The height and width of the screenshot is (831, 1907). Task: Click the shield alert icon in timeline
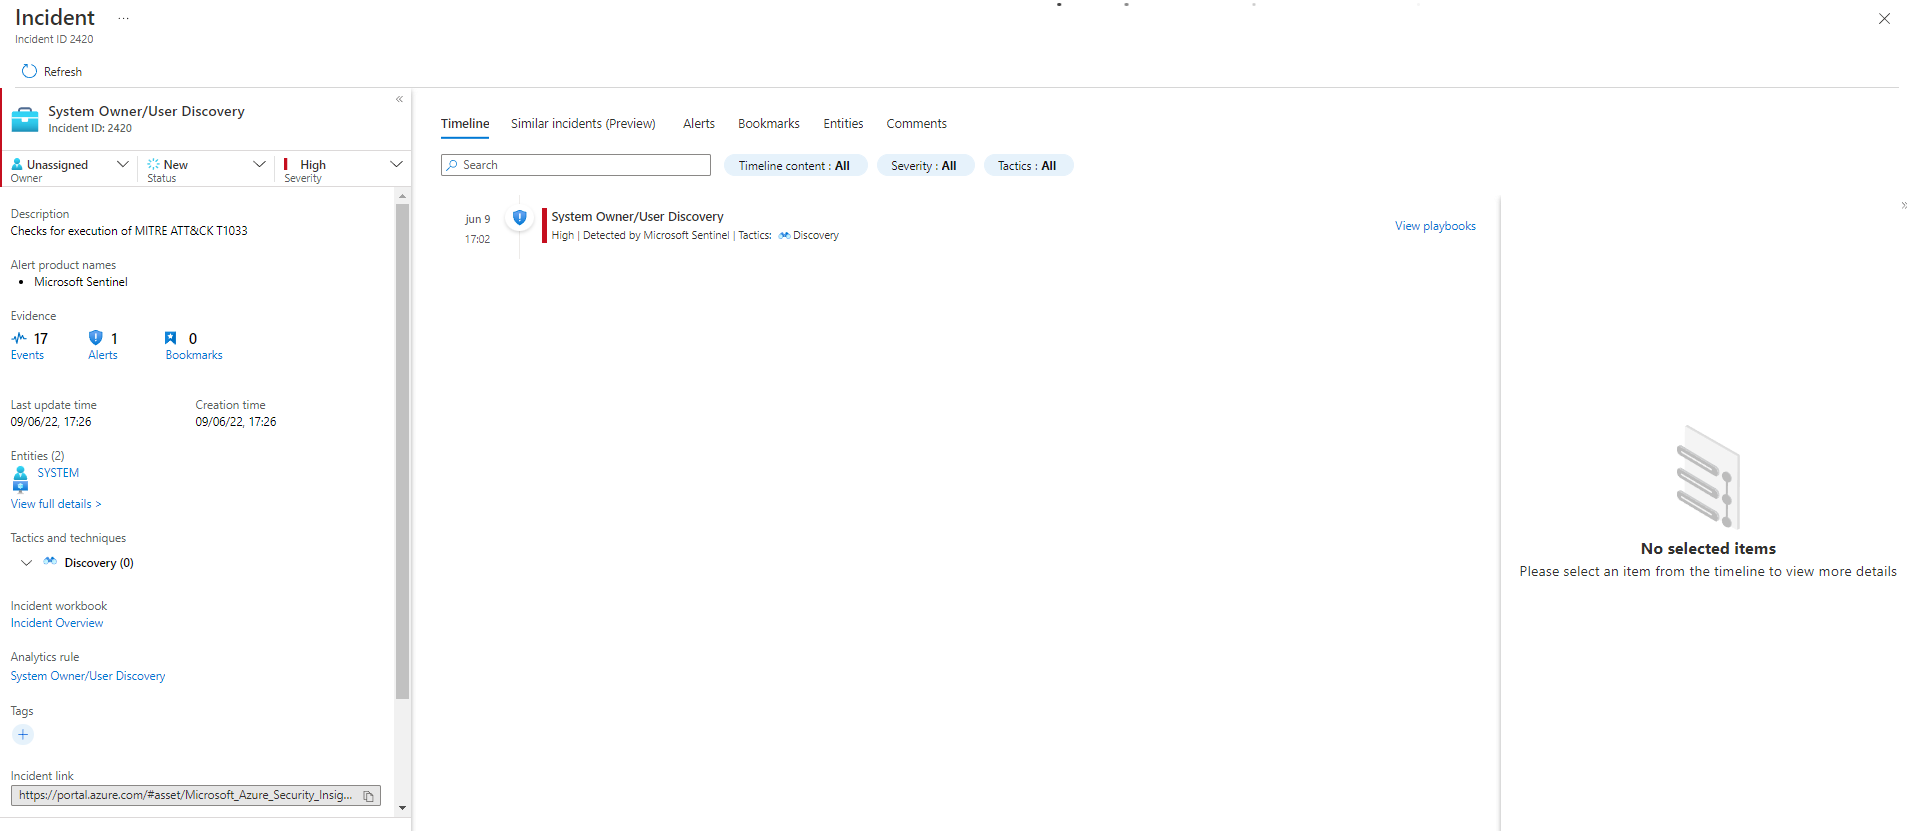click(519, 217)
